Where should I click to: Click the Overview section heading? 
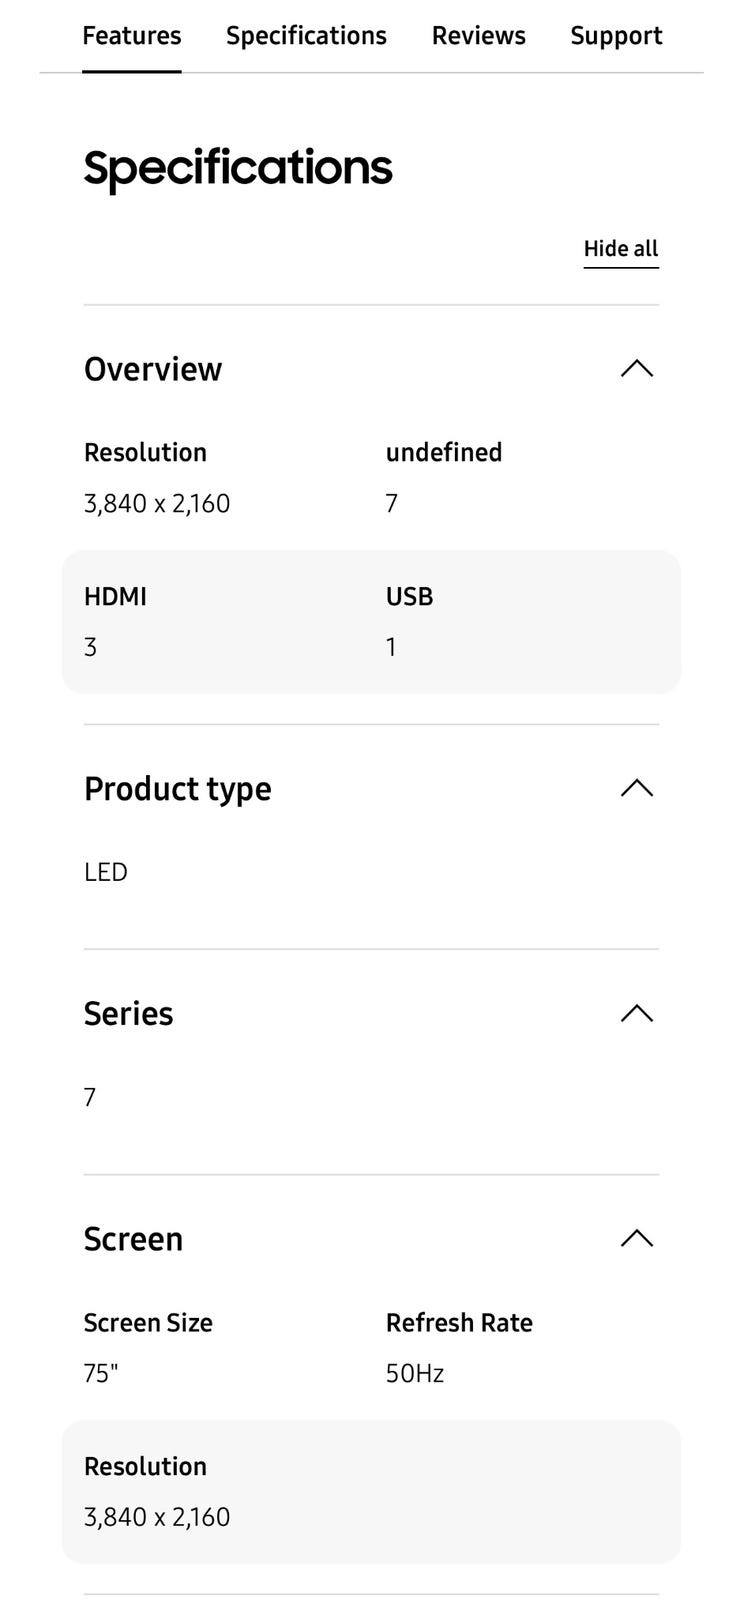tap(153, 369)
